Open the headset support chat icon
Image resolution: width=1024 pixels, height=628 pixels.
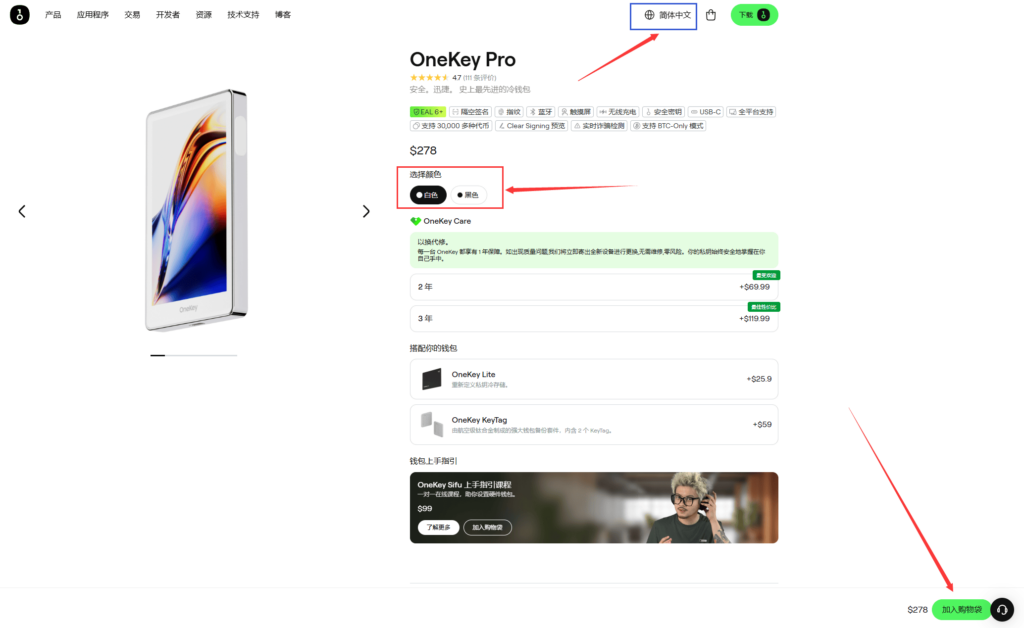pos(1002,609)
